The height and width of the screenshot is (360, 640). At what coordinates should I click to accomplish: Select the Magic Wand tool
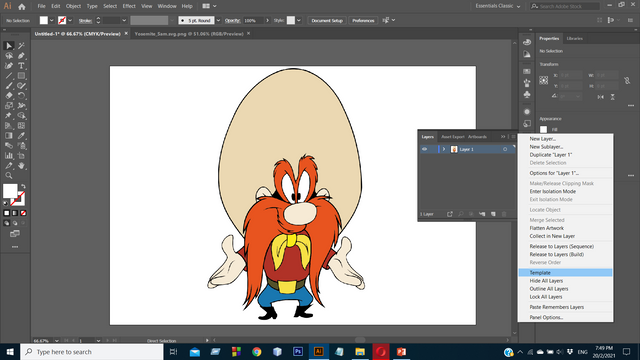[21, 46]
